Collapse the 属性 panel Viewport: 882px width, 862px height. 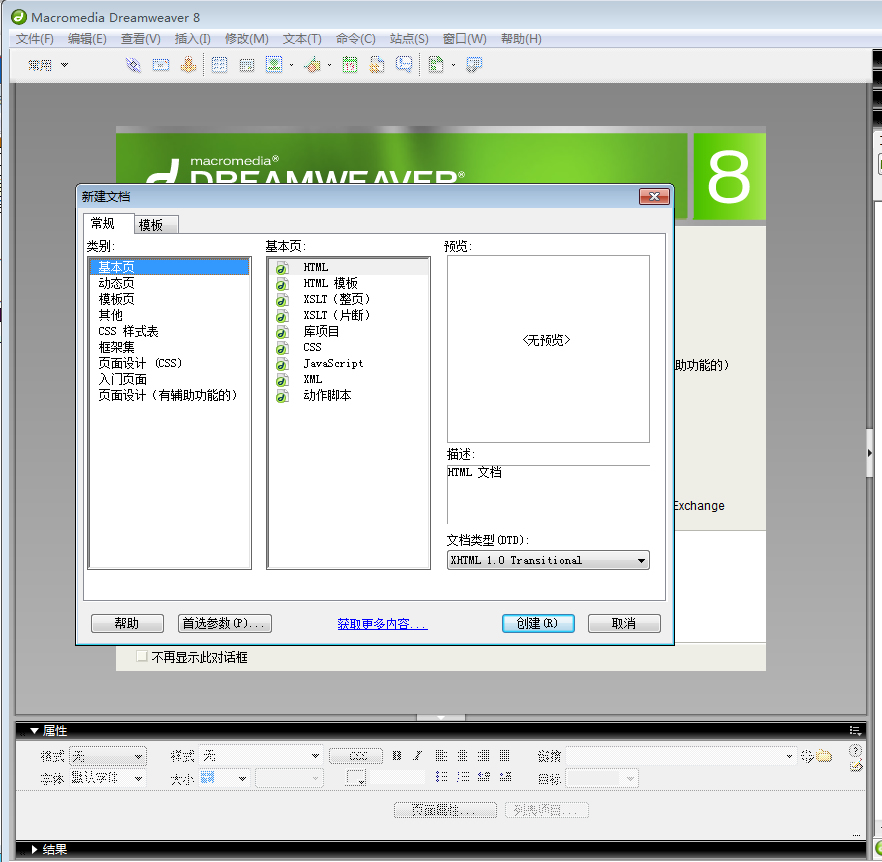34,731
